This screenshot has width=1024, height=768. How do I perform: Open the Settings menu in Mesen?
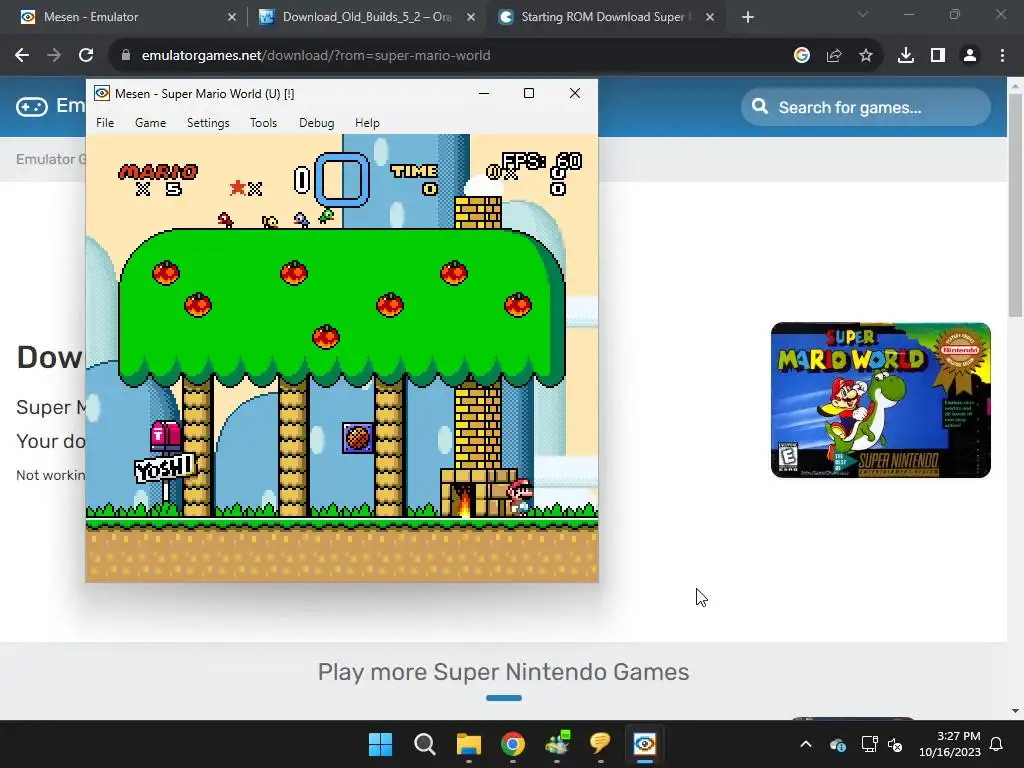[208, 123]
